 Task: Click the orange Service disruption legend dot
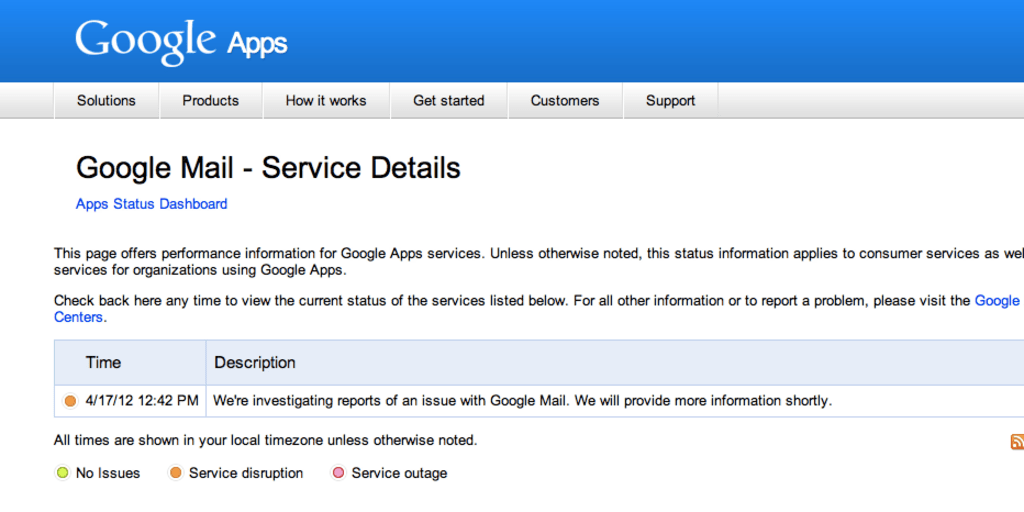point(175,473)
